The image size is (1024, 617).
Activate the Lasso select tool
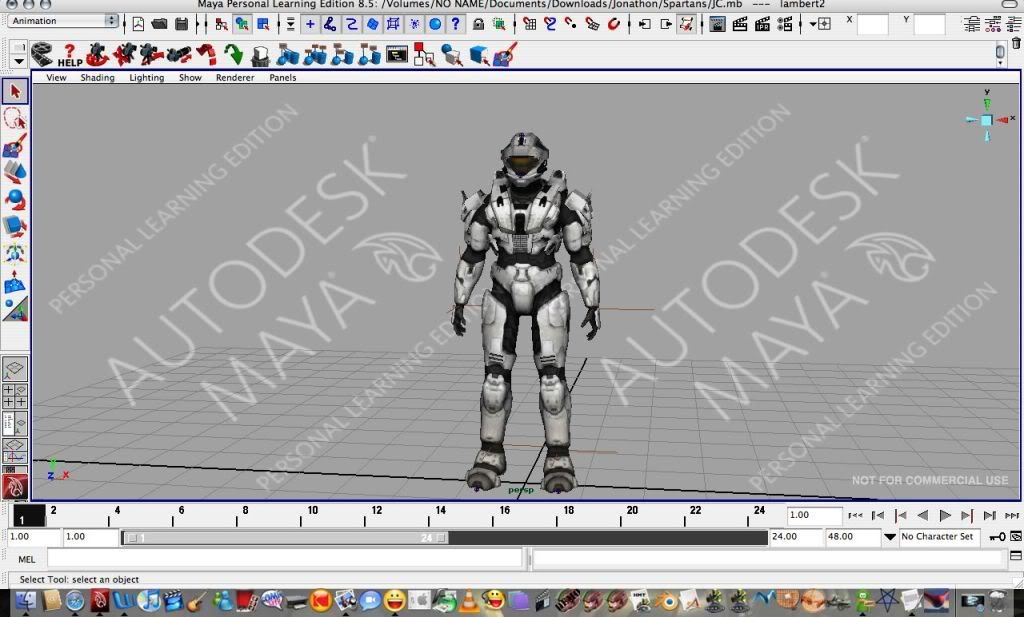click(x=15, y=119)
